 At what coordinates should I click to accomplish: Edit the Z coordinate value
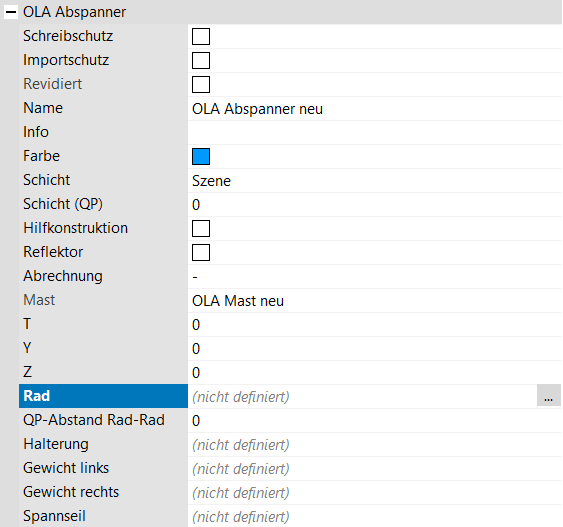[x=375, y=373]
